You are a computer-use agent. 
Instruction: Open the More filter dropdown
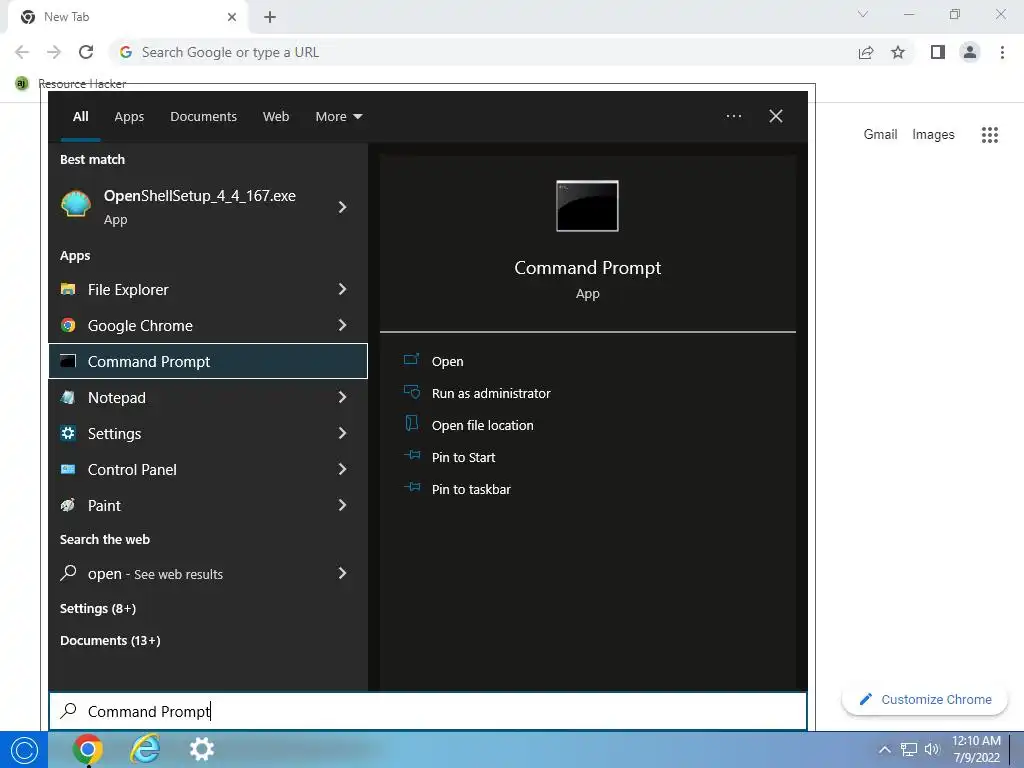(339, 116)
